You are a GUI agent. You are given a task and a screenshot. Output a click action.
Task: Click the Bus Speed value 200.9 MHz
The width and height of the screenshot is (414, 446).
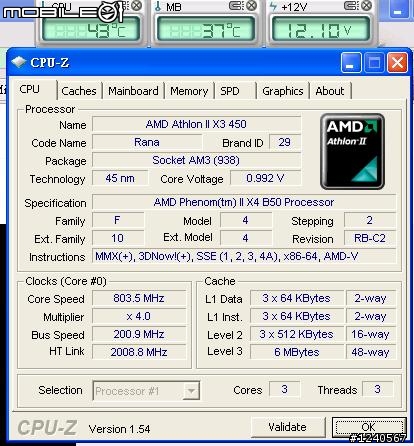pyautogui.click(x=139, y=334)
